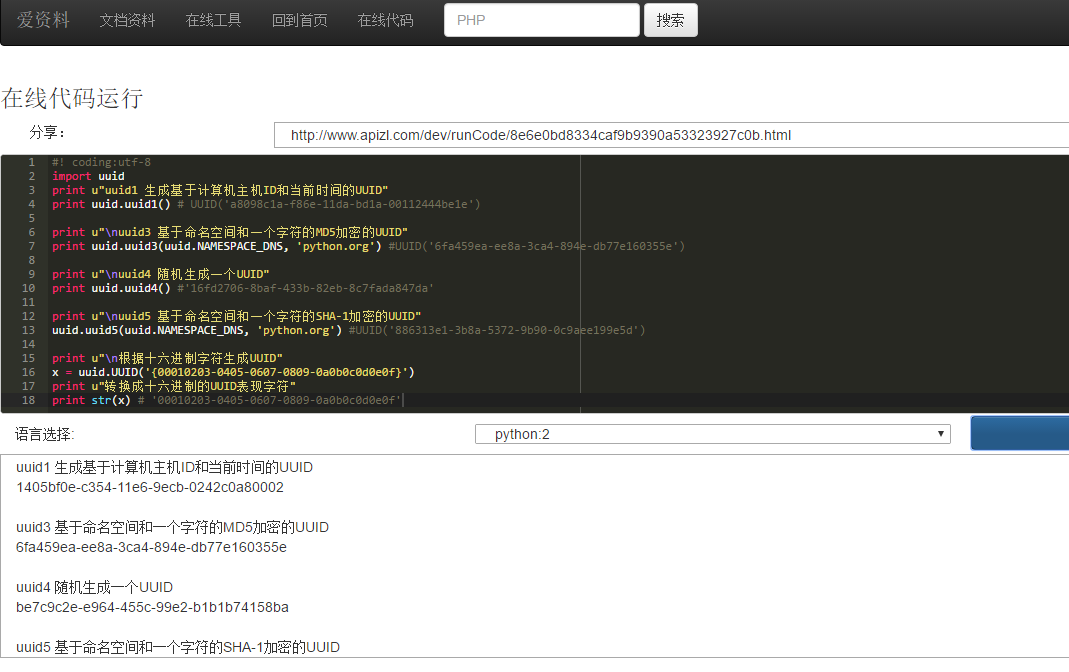
Task: Select the 文档资料 menu item
Action: coord(127,20)
